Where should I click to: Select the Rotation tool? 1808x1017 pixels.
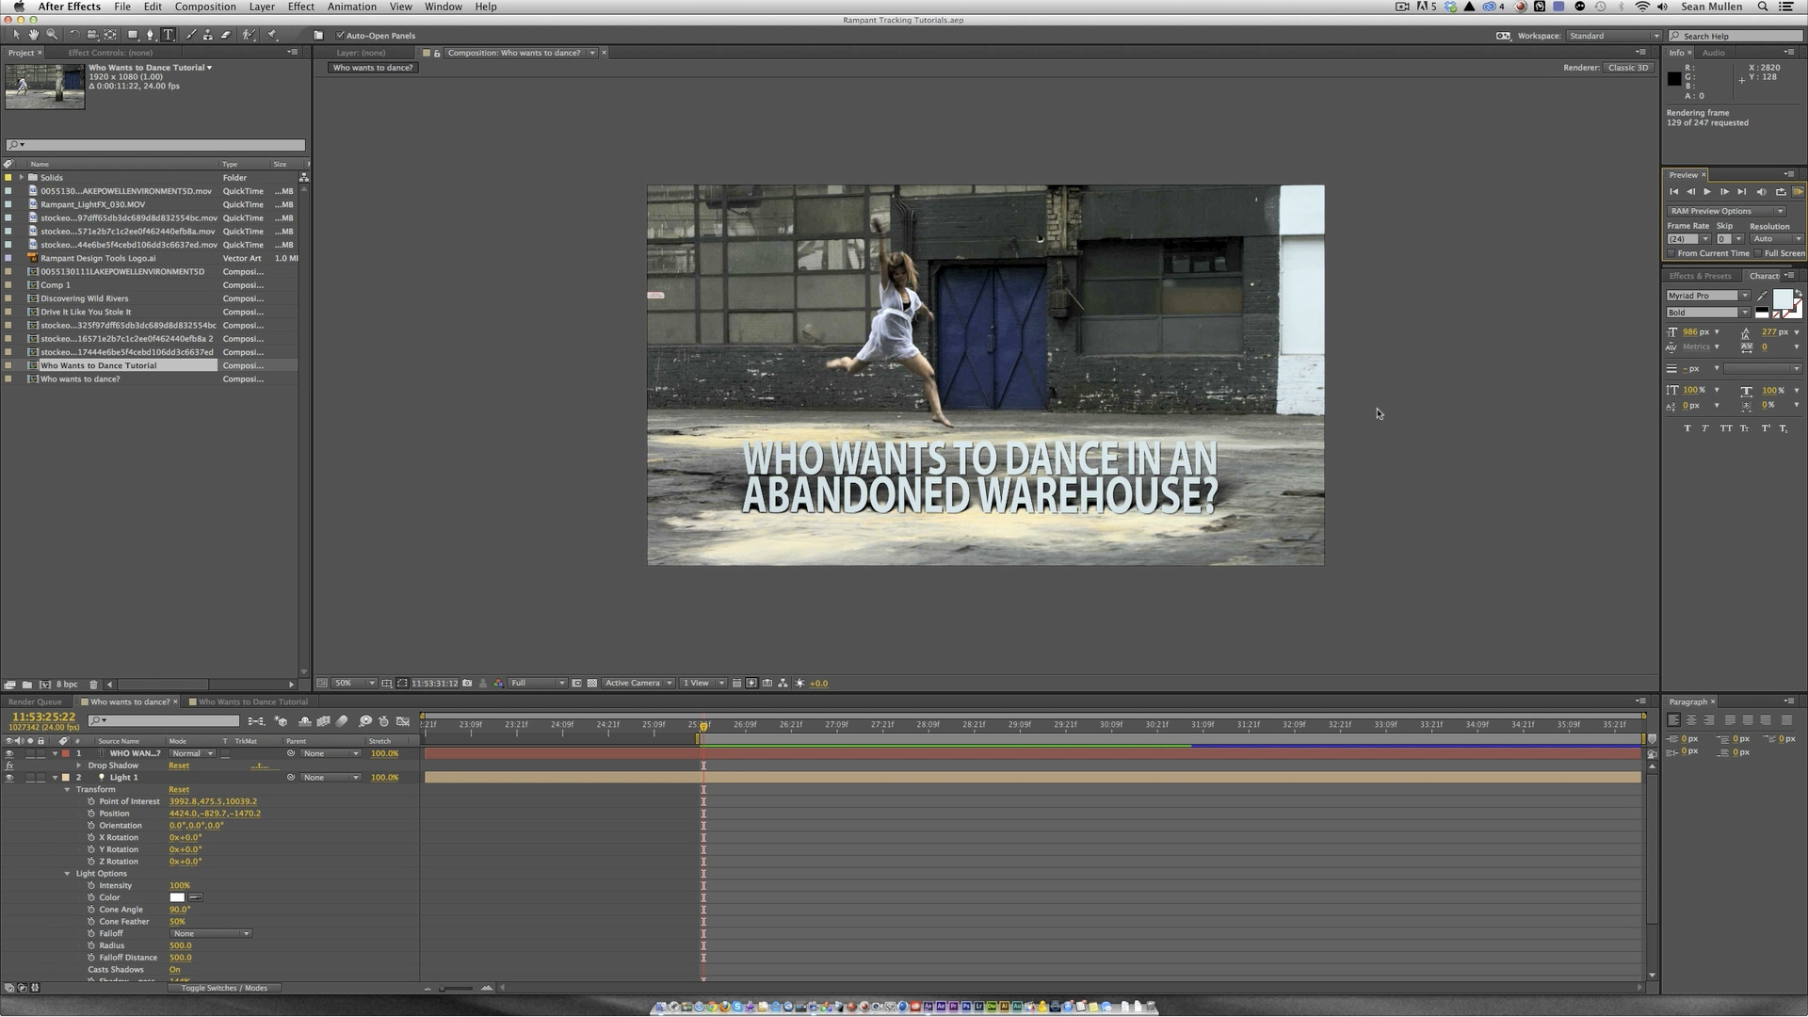[x=74, y=35]
